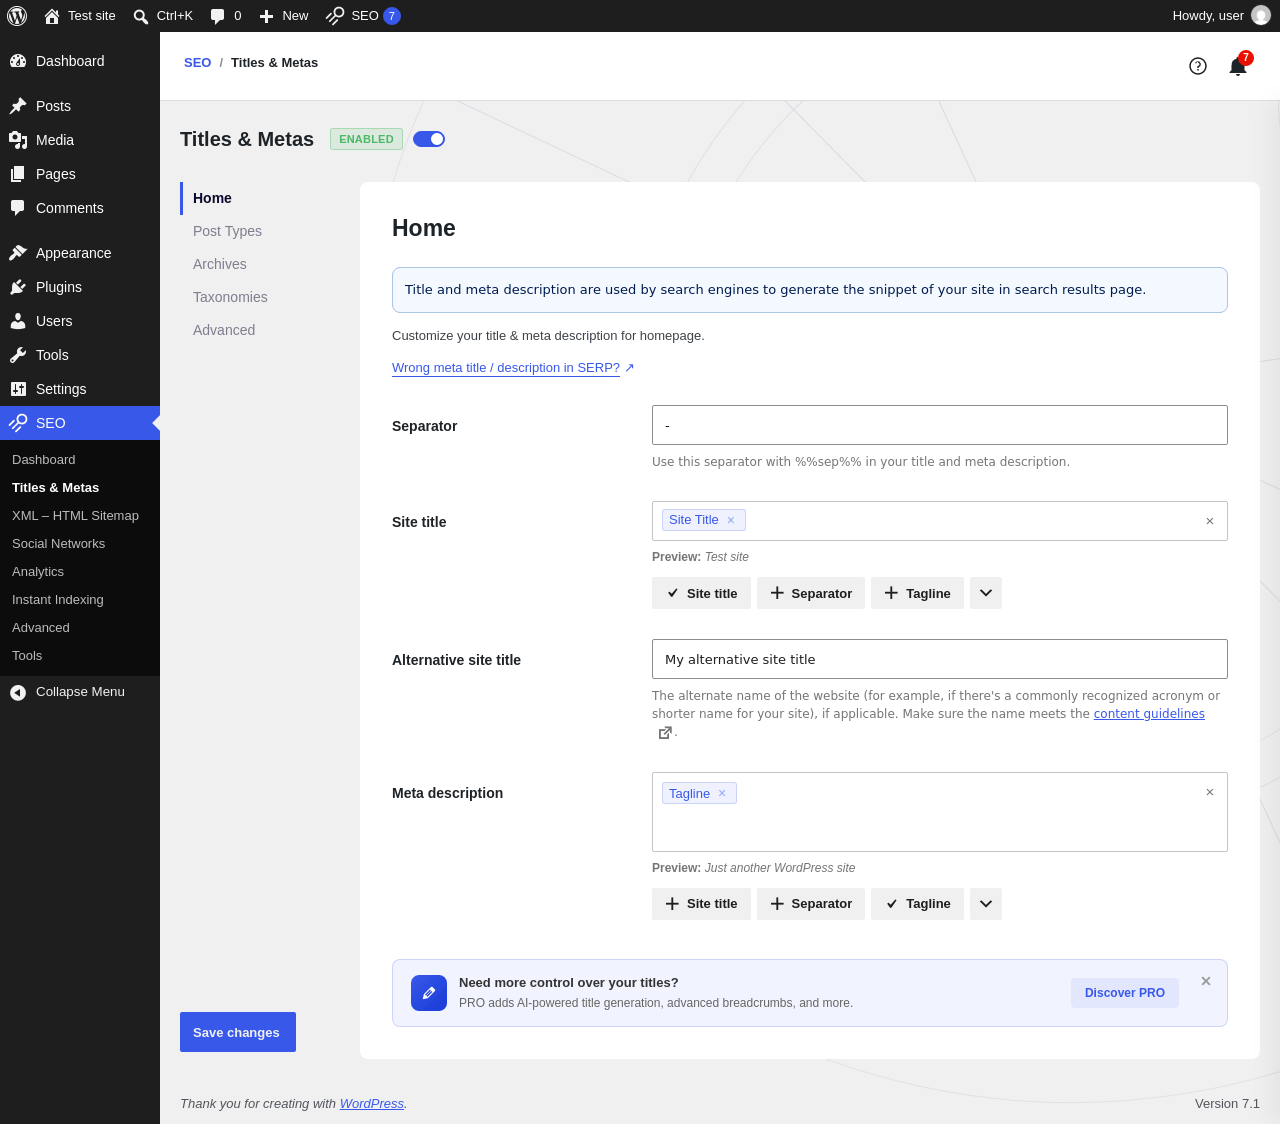Open the WordPress logo menu

[x=17, y=16]
